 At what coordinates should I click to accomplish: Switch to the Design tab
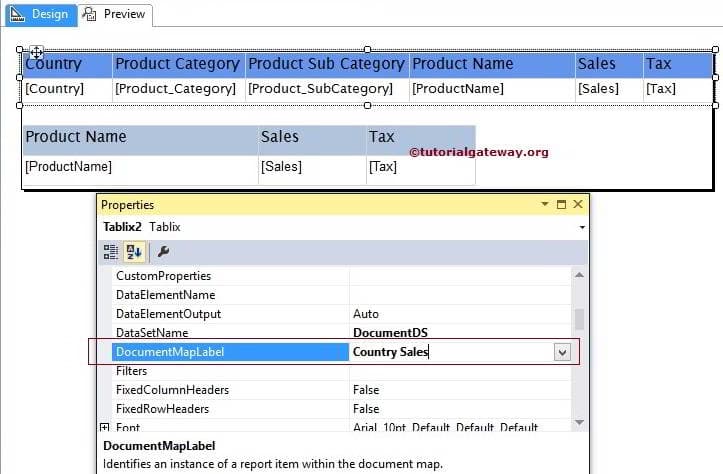pos(41,14)
